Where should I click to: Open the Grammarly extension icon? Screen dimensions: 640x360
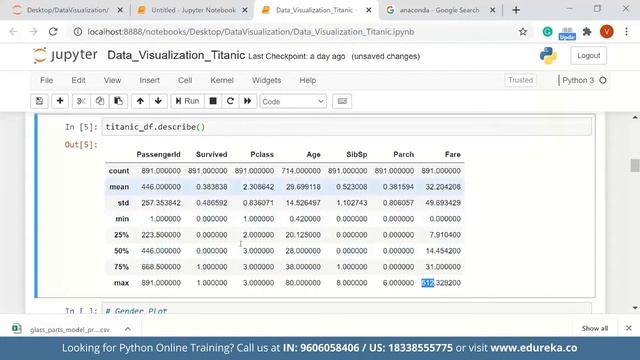(547, 32)
